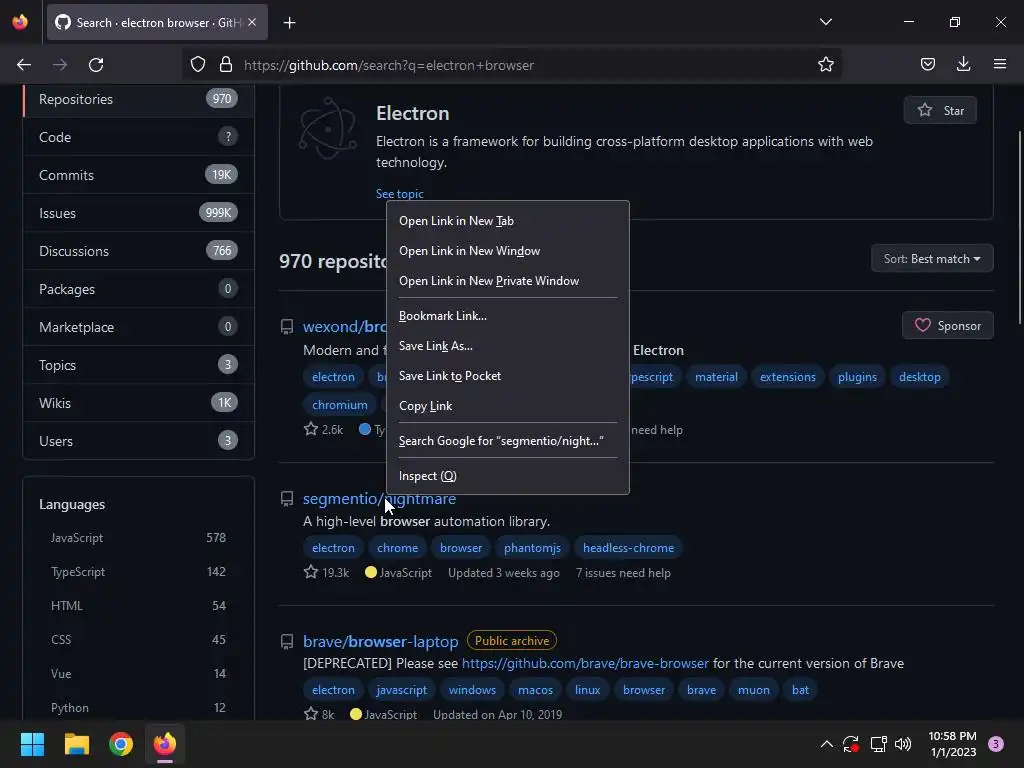Filter results by Discussions
Screen dimensions: 1024x768
138,251
